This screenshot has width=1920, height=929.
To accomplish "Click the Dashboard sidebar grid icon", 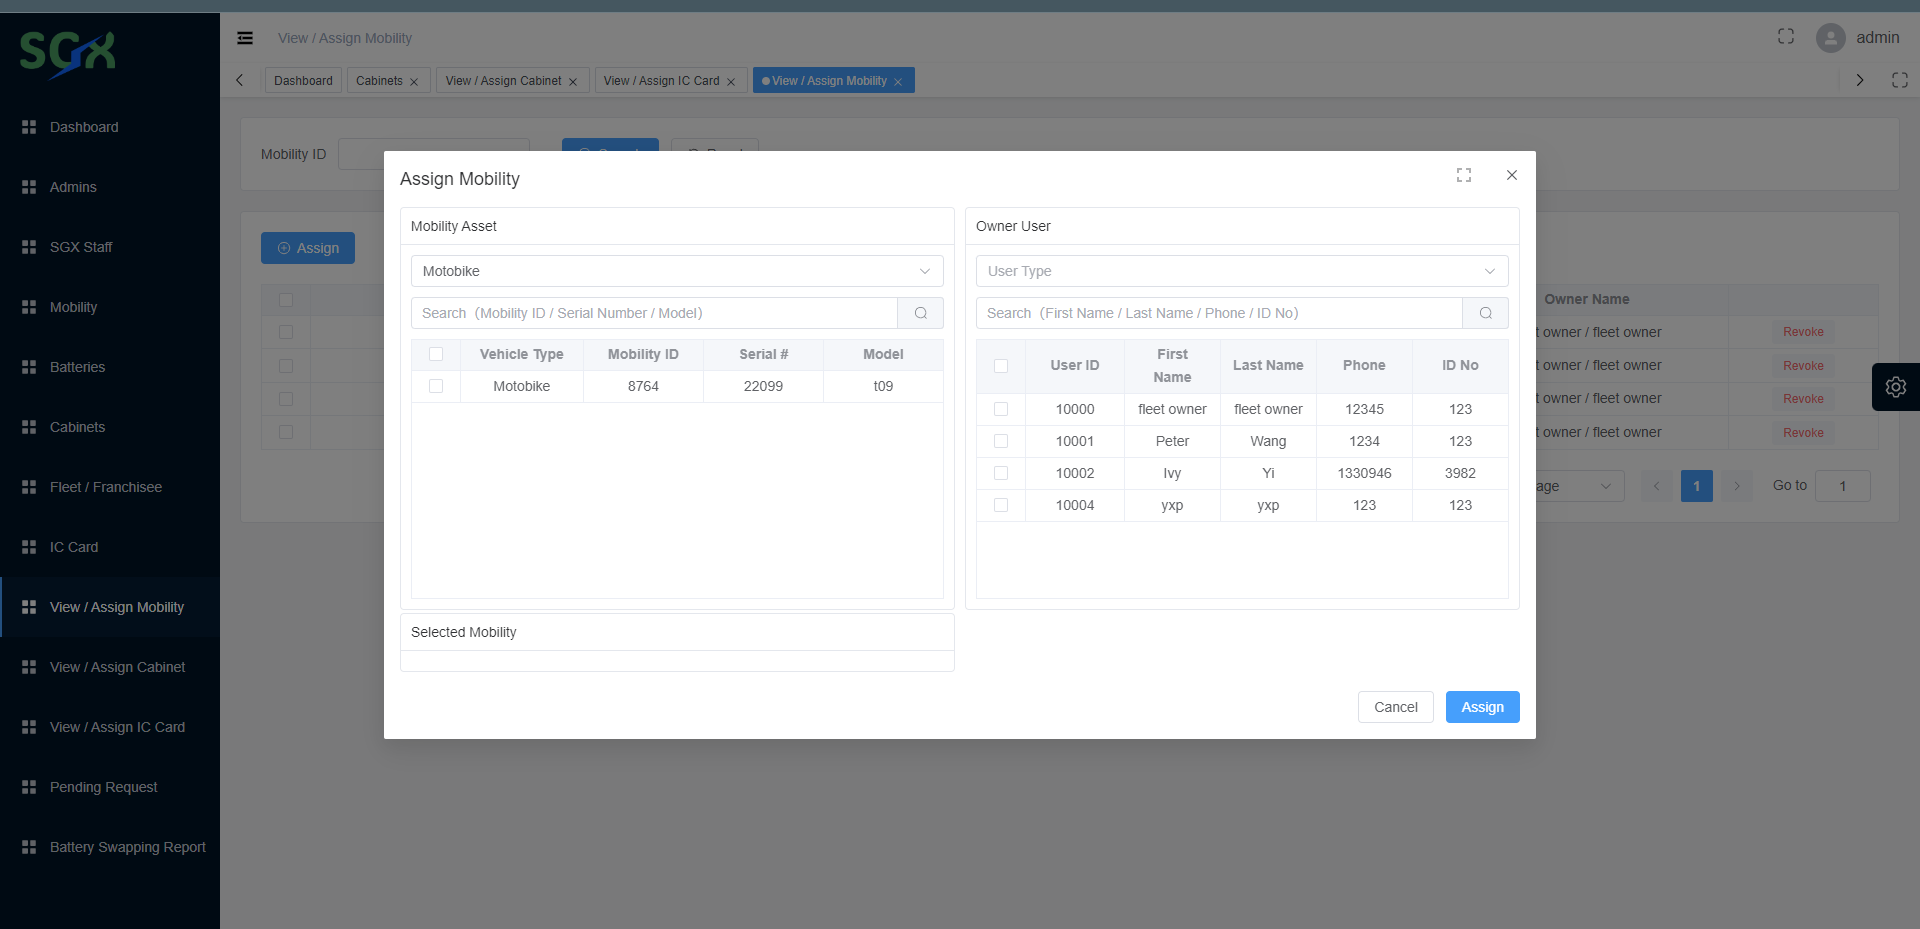I will click(x=29, y=127).
